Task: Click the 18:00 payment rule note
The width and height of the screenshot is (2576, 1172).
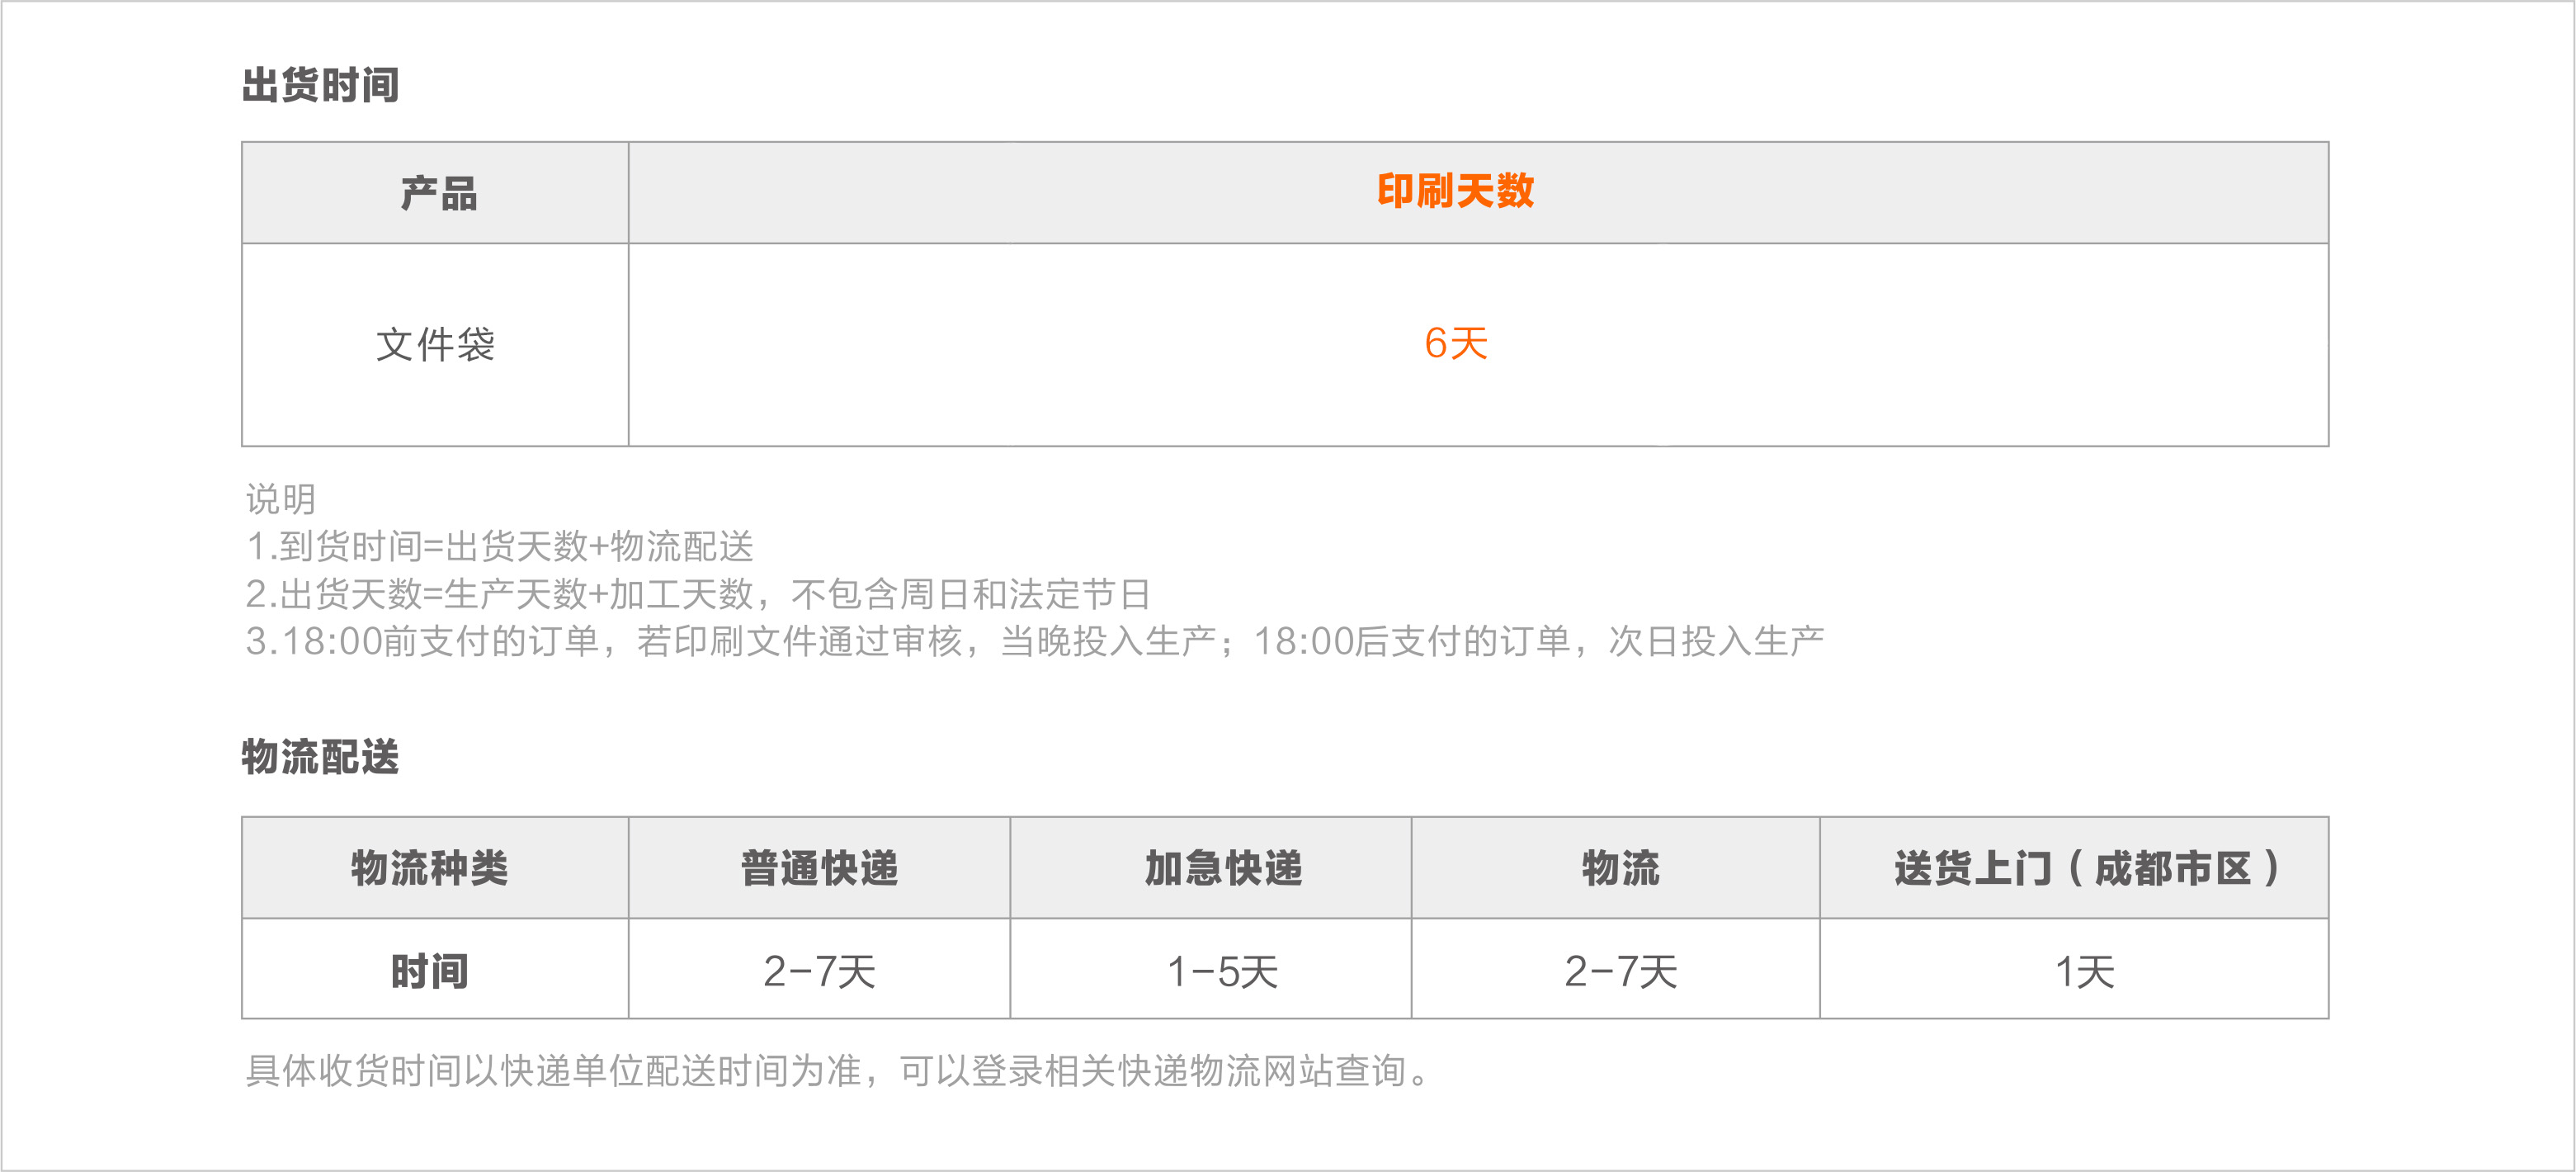Action: (1034, 641)
